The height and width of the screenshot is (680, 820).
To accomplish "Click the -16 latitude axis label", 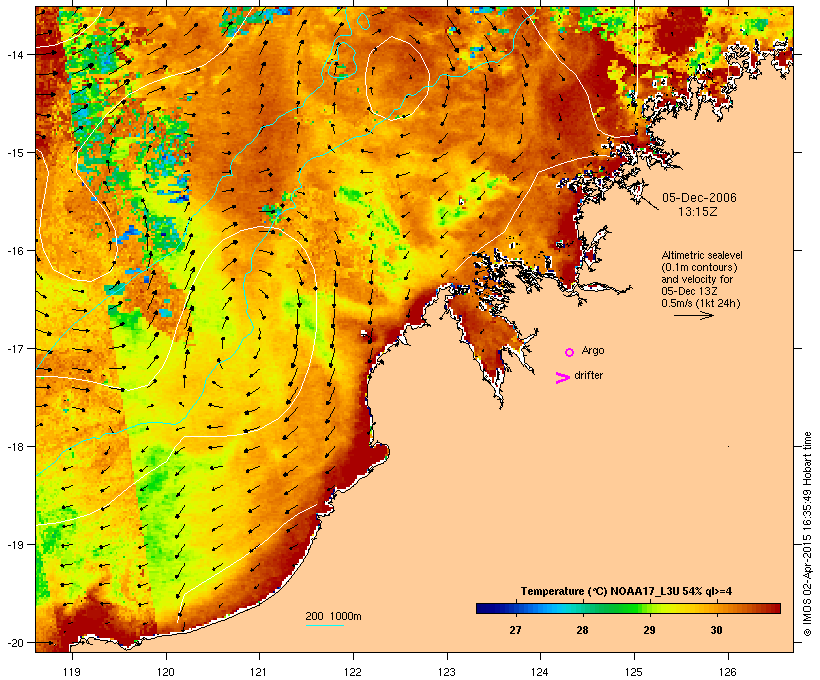I will tap(15, 251).
